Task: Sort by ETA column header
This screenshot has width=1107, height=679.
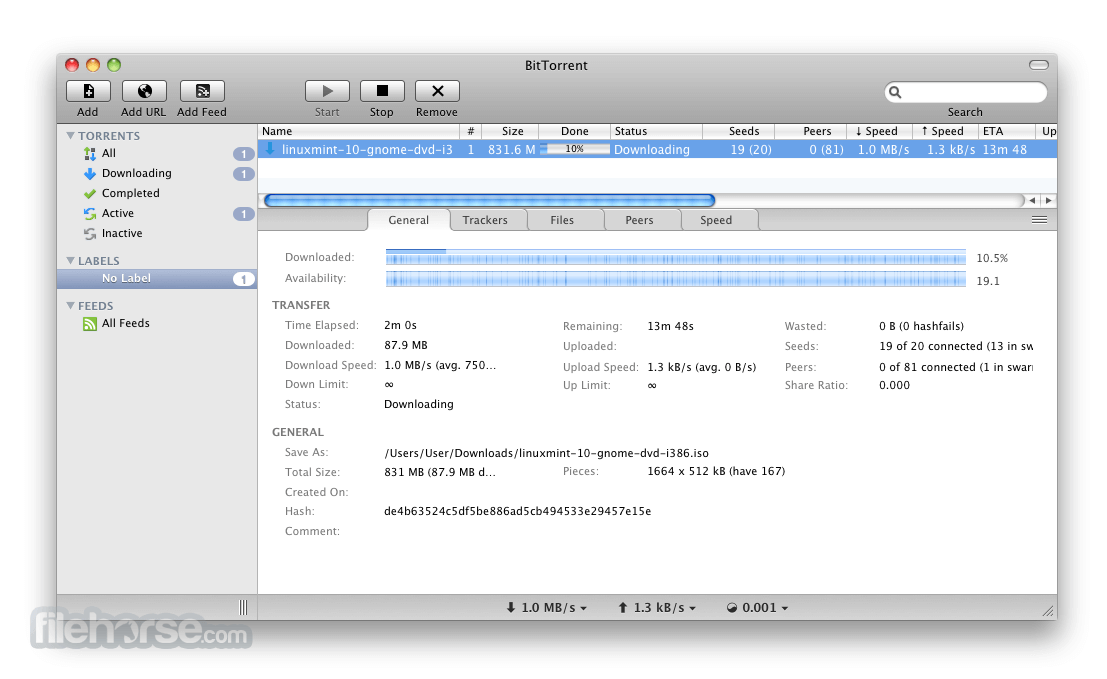Action: 1006,131
